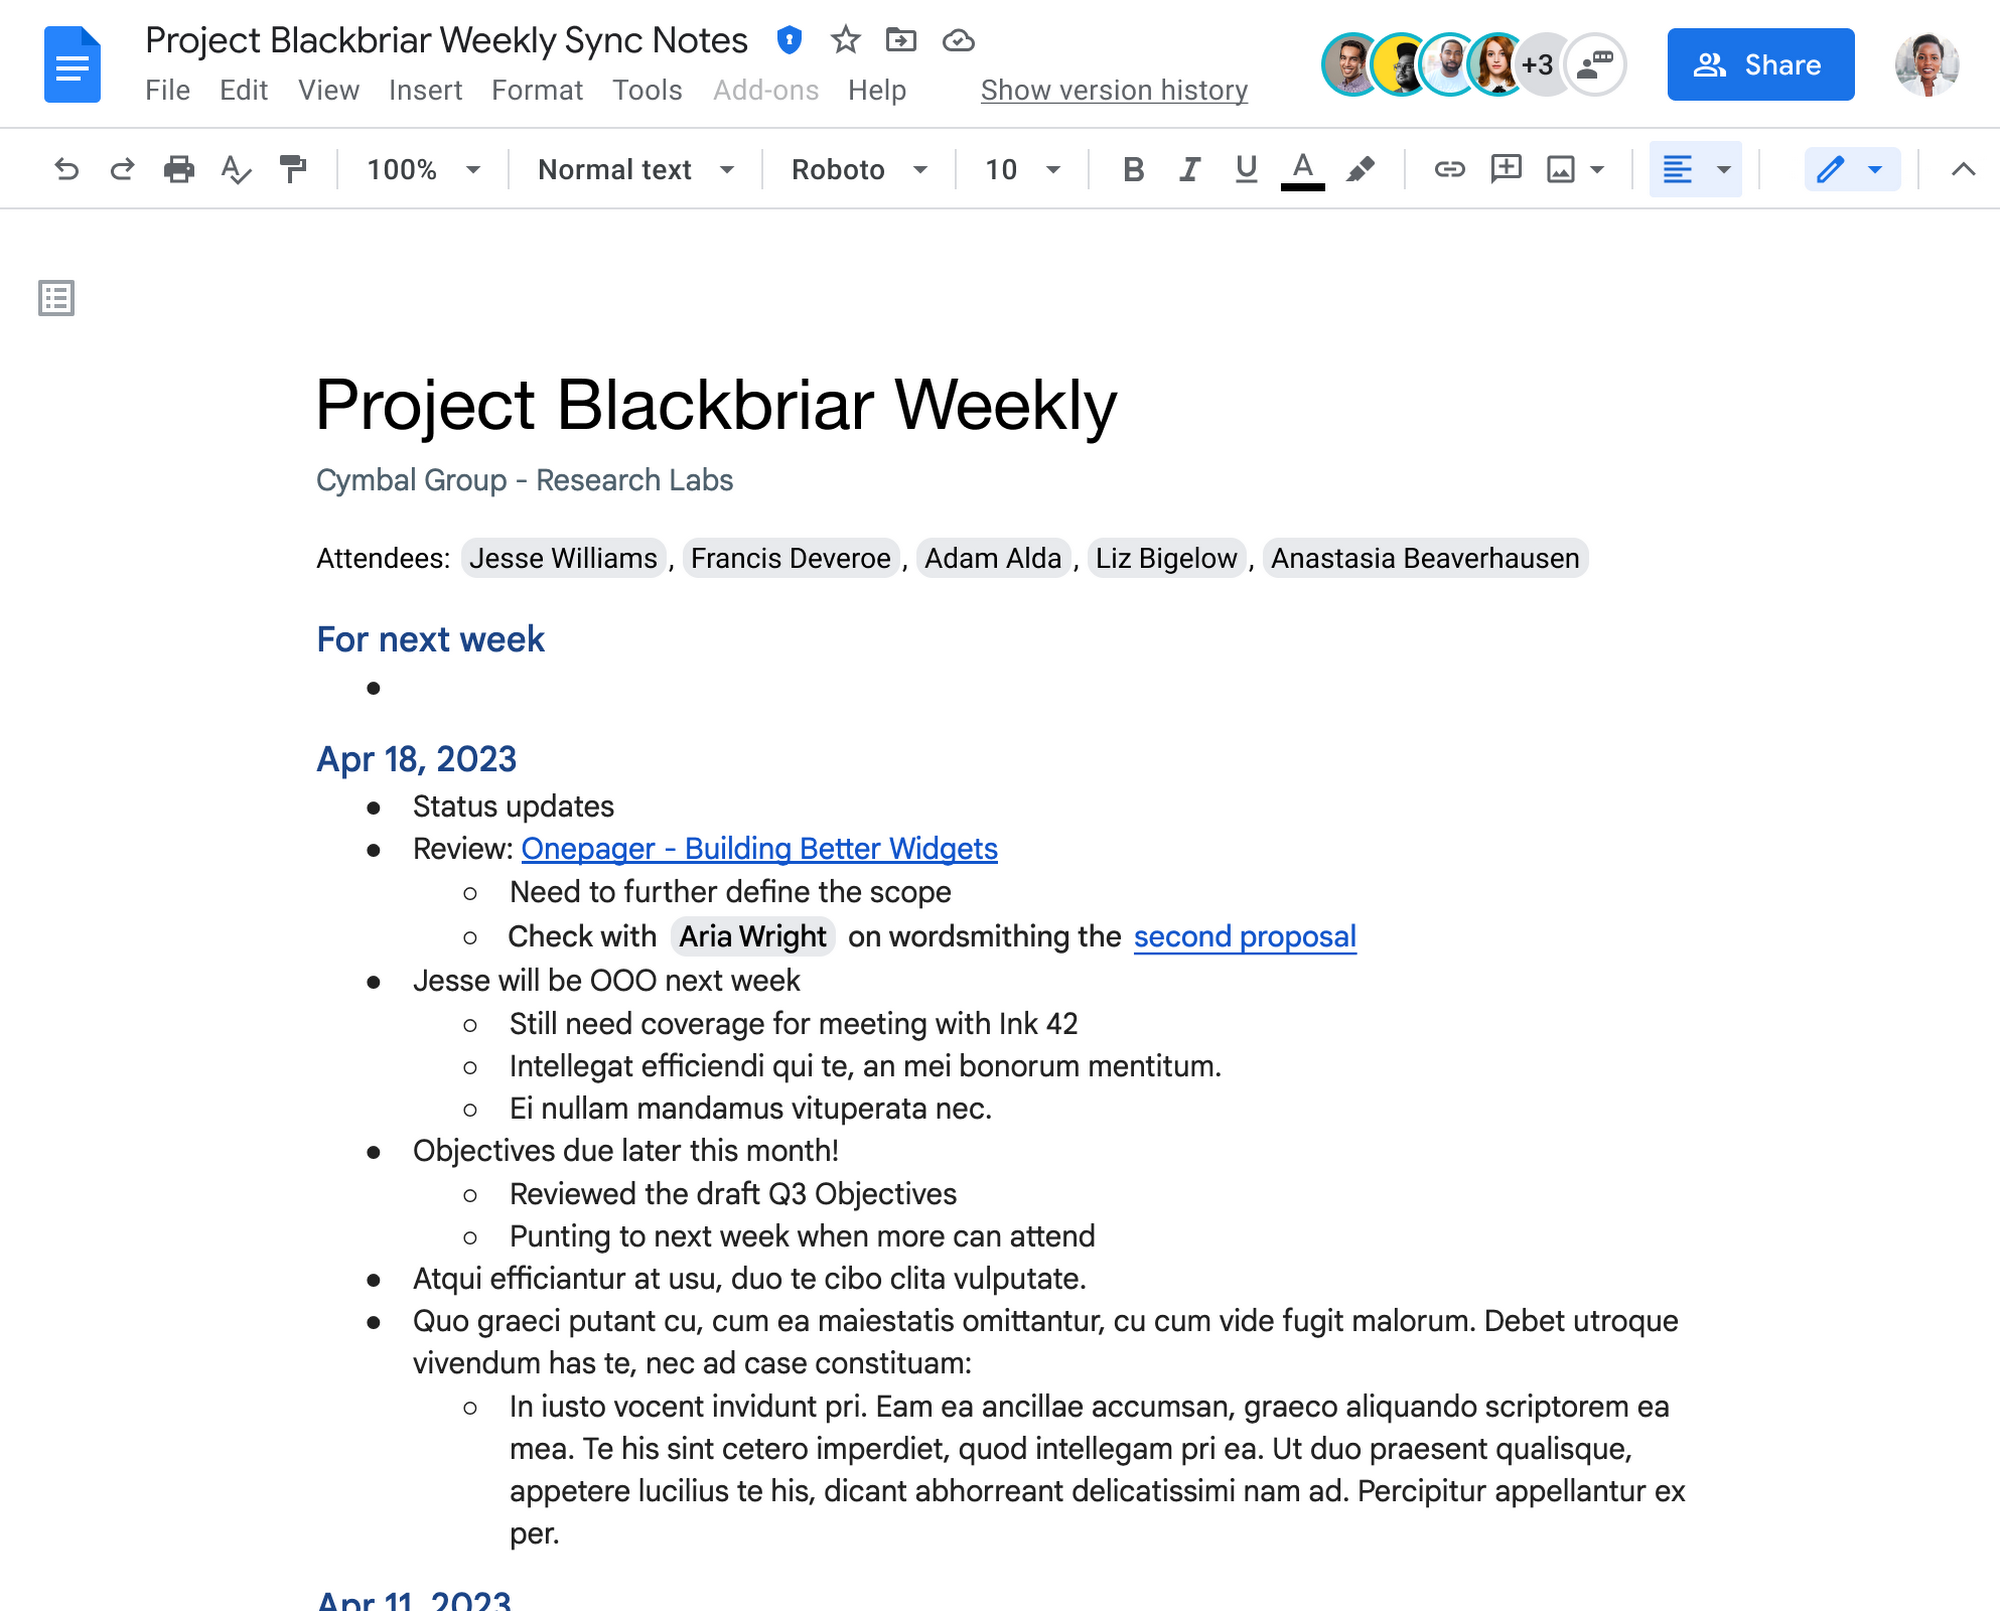Click the Francis Deveroe attendee chip
The width and height of the screenshot is (2000, 1611).
(791, 558)
